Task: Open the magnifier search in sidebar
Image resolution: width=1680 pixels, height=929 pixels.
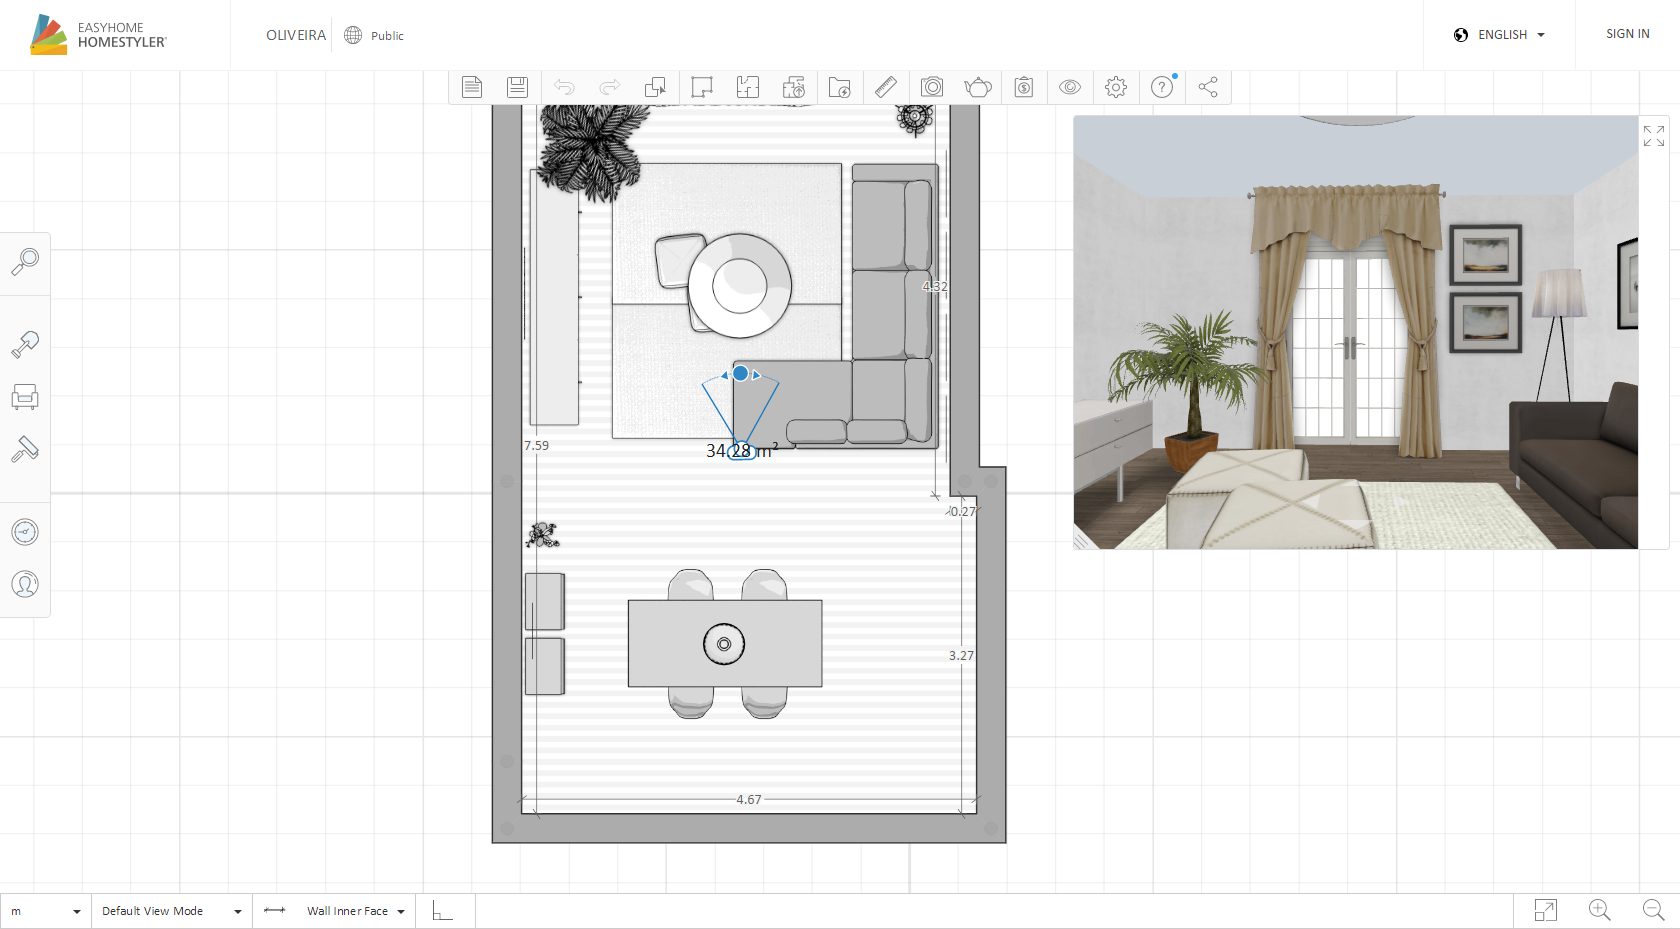Action: click(25, 262)
